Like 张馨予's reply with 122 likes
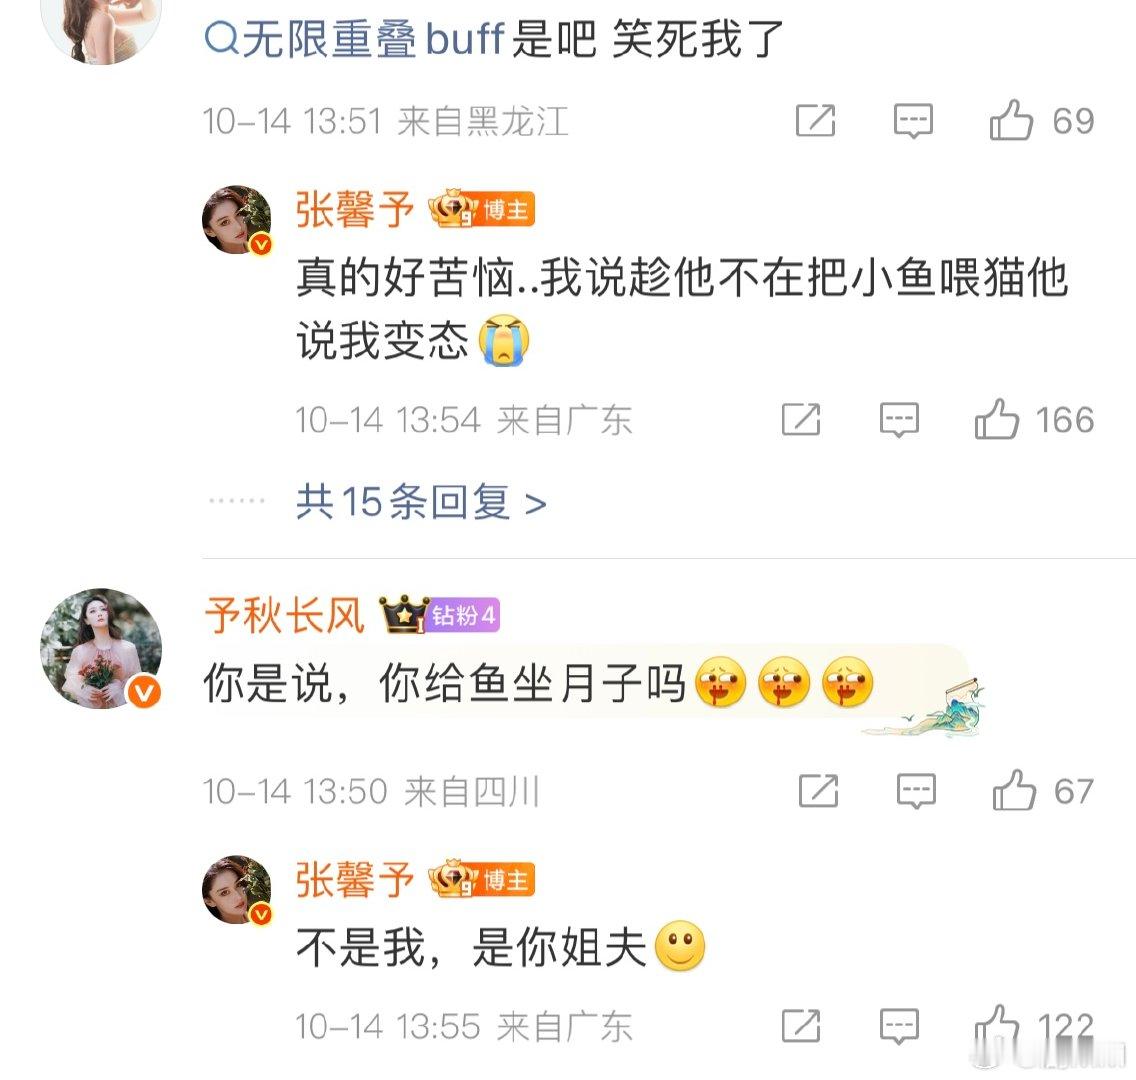This screenshot has height=1080, width=1136. (x=996, y=1026)
